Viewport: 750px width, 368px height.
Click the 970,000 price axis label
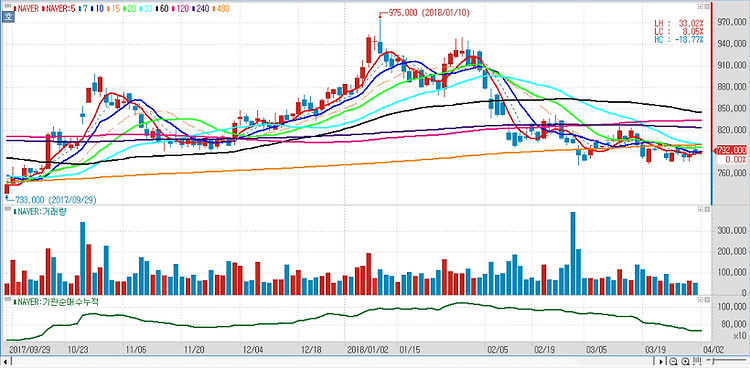(731, 22)
